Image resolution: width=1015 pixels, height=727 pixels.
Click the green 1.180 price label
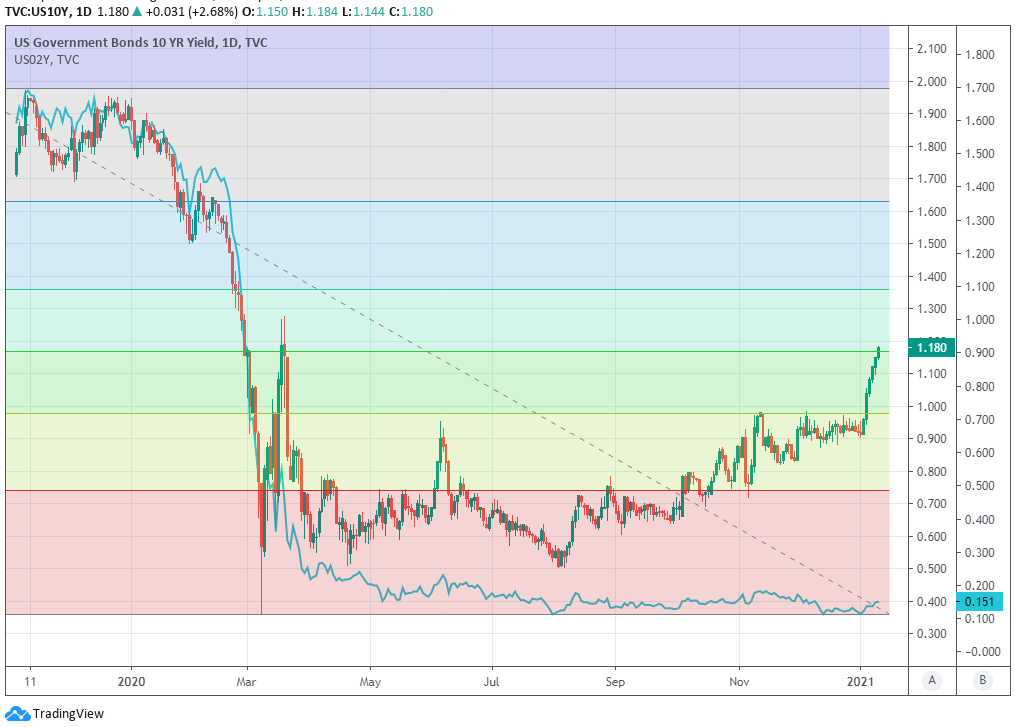pos(930,348)
